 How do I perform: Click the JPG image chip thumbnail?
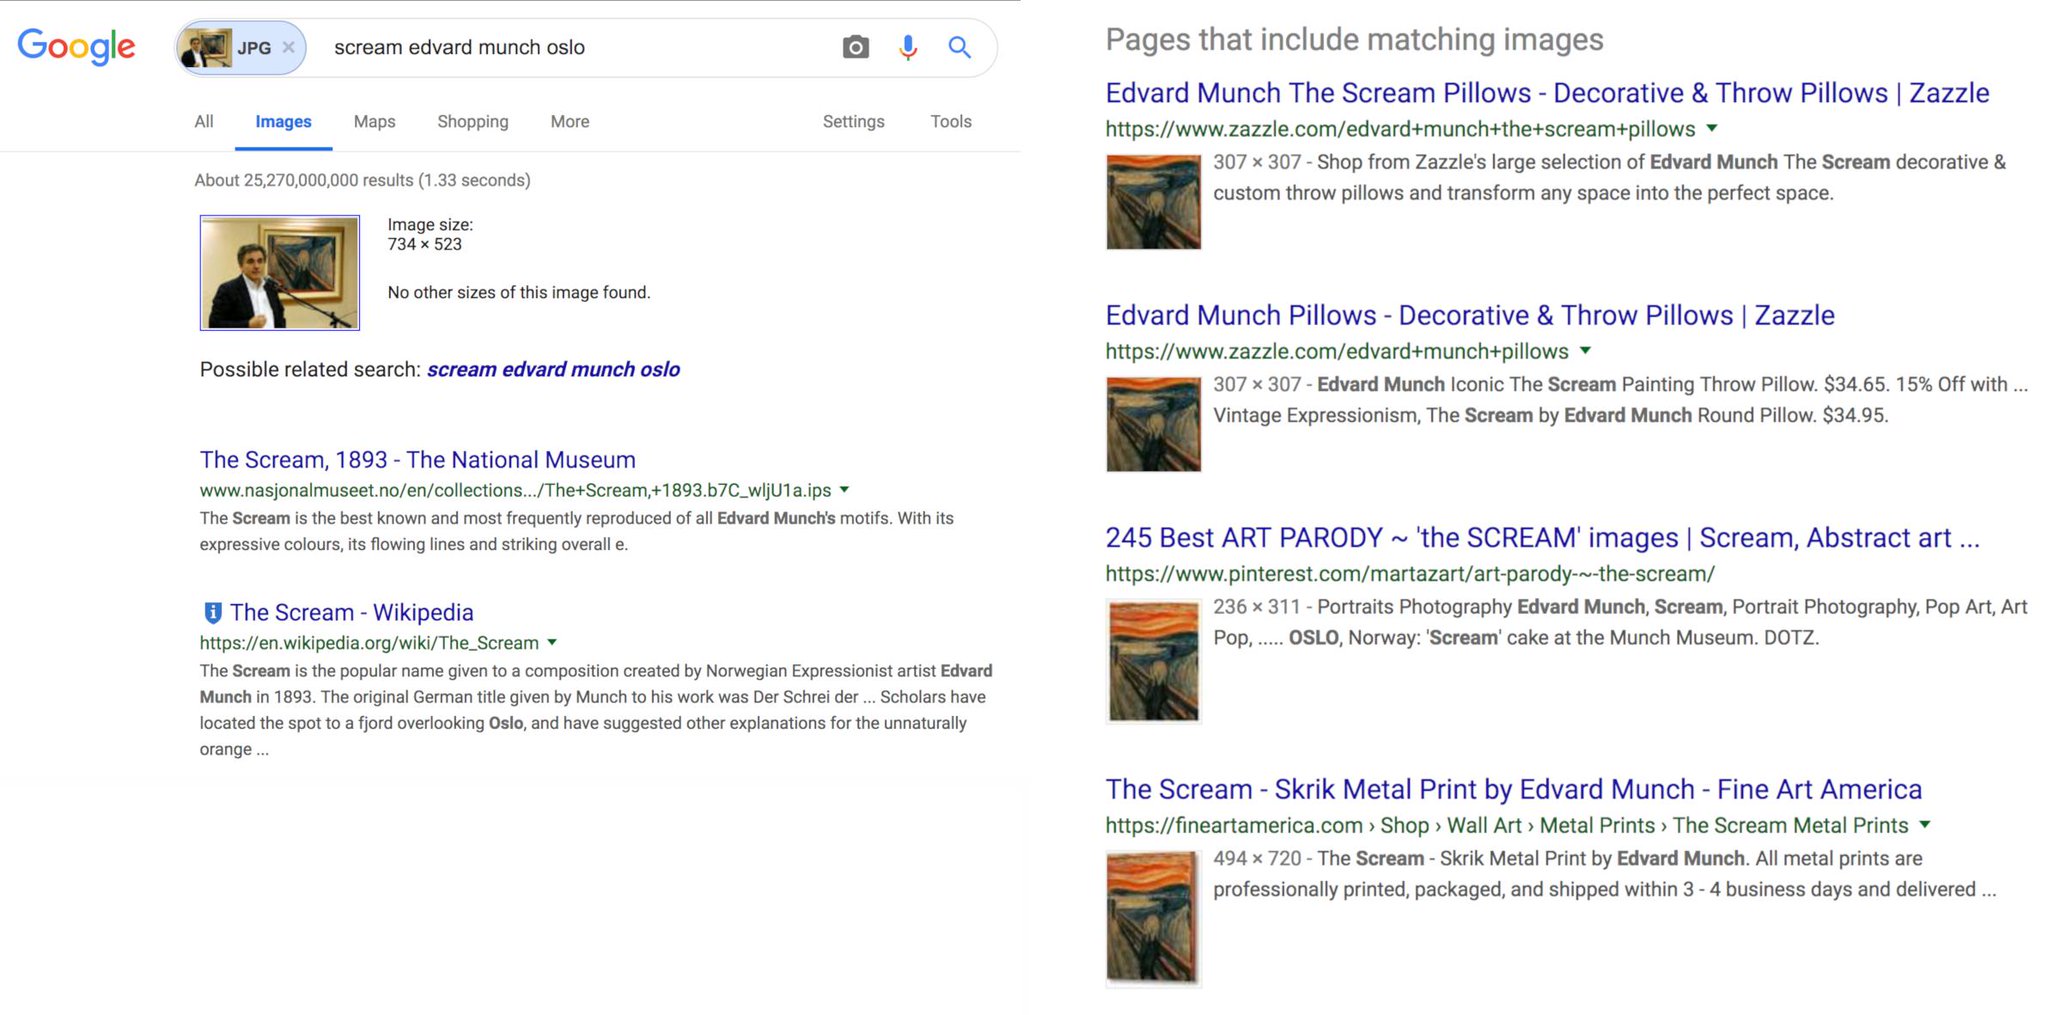click(x=205, y=47)
